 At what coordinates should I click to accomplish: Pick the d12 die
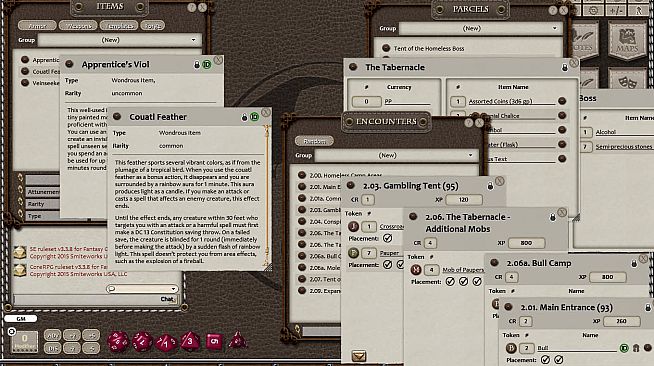click(x=142, y=341)
